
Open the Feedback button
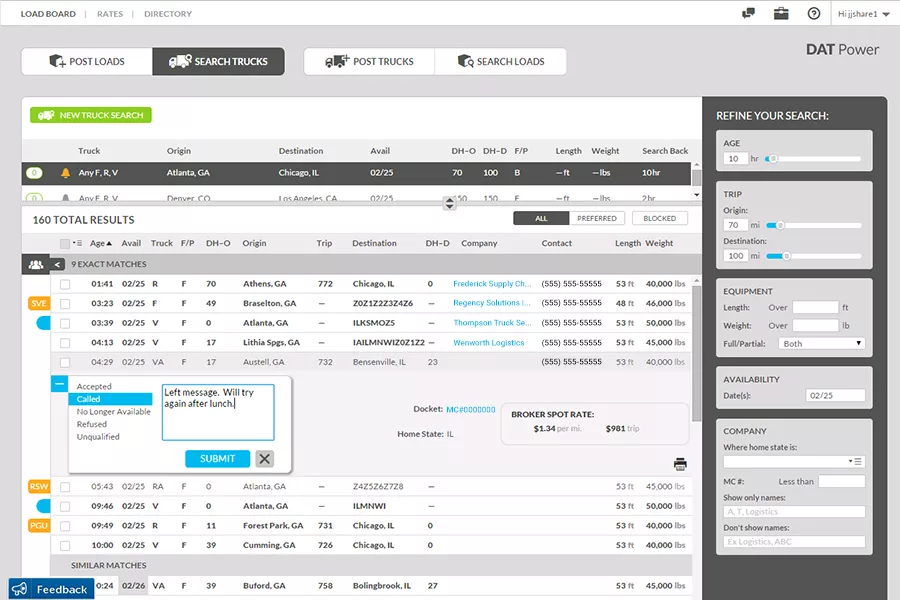click(51, 589)
